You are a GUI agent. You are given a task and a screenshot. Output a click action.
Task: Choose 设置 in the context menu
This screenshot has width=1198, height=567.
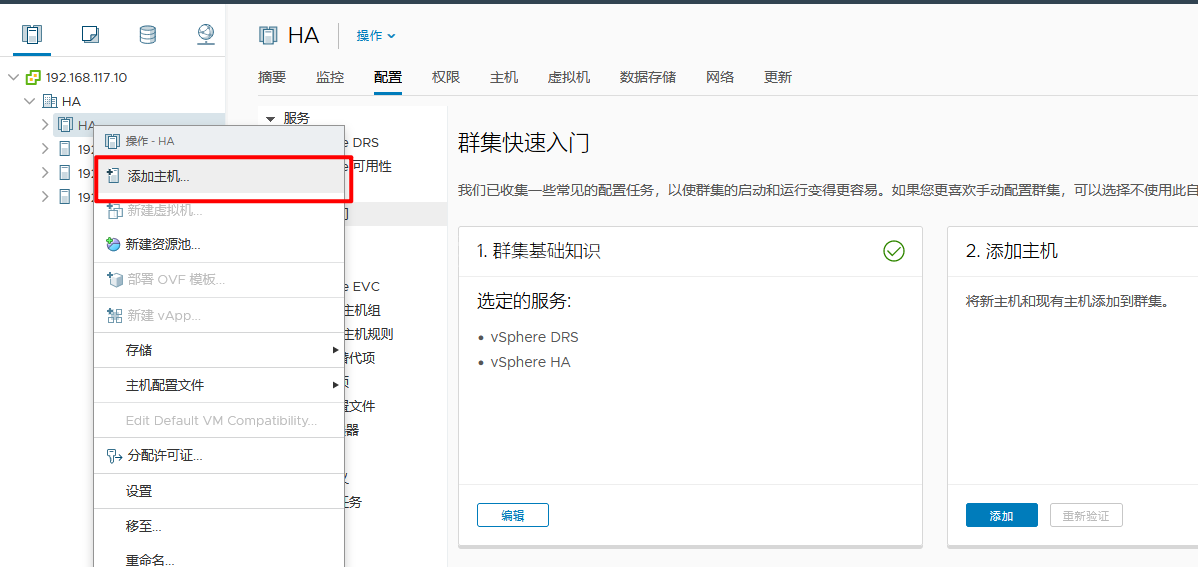coord(139,491)
